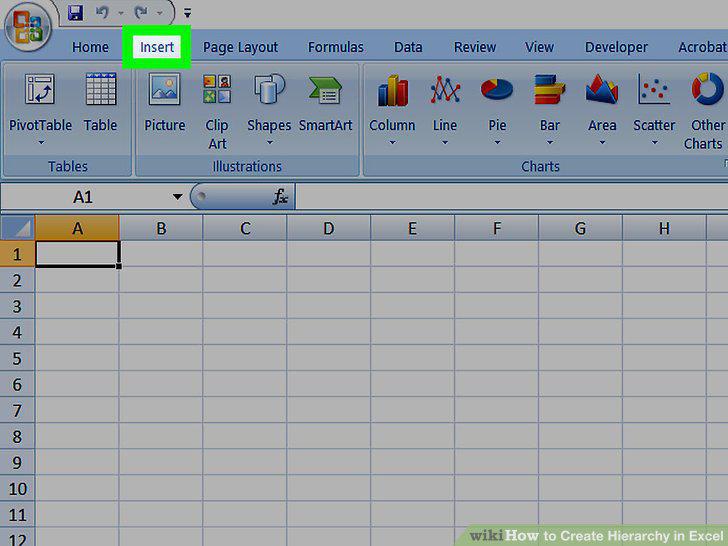Switch to the Review tab
Viewport: 728px width, 546px height.
click(x=475, y=47)
